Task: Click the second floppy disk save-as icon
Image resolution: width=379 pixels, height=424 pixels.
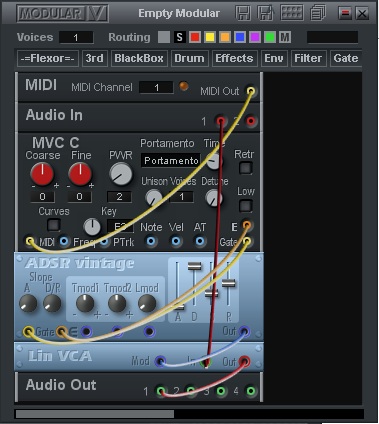Action: pyautogui.click(x=265, y=13)
